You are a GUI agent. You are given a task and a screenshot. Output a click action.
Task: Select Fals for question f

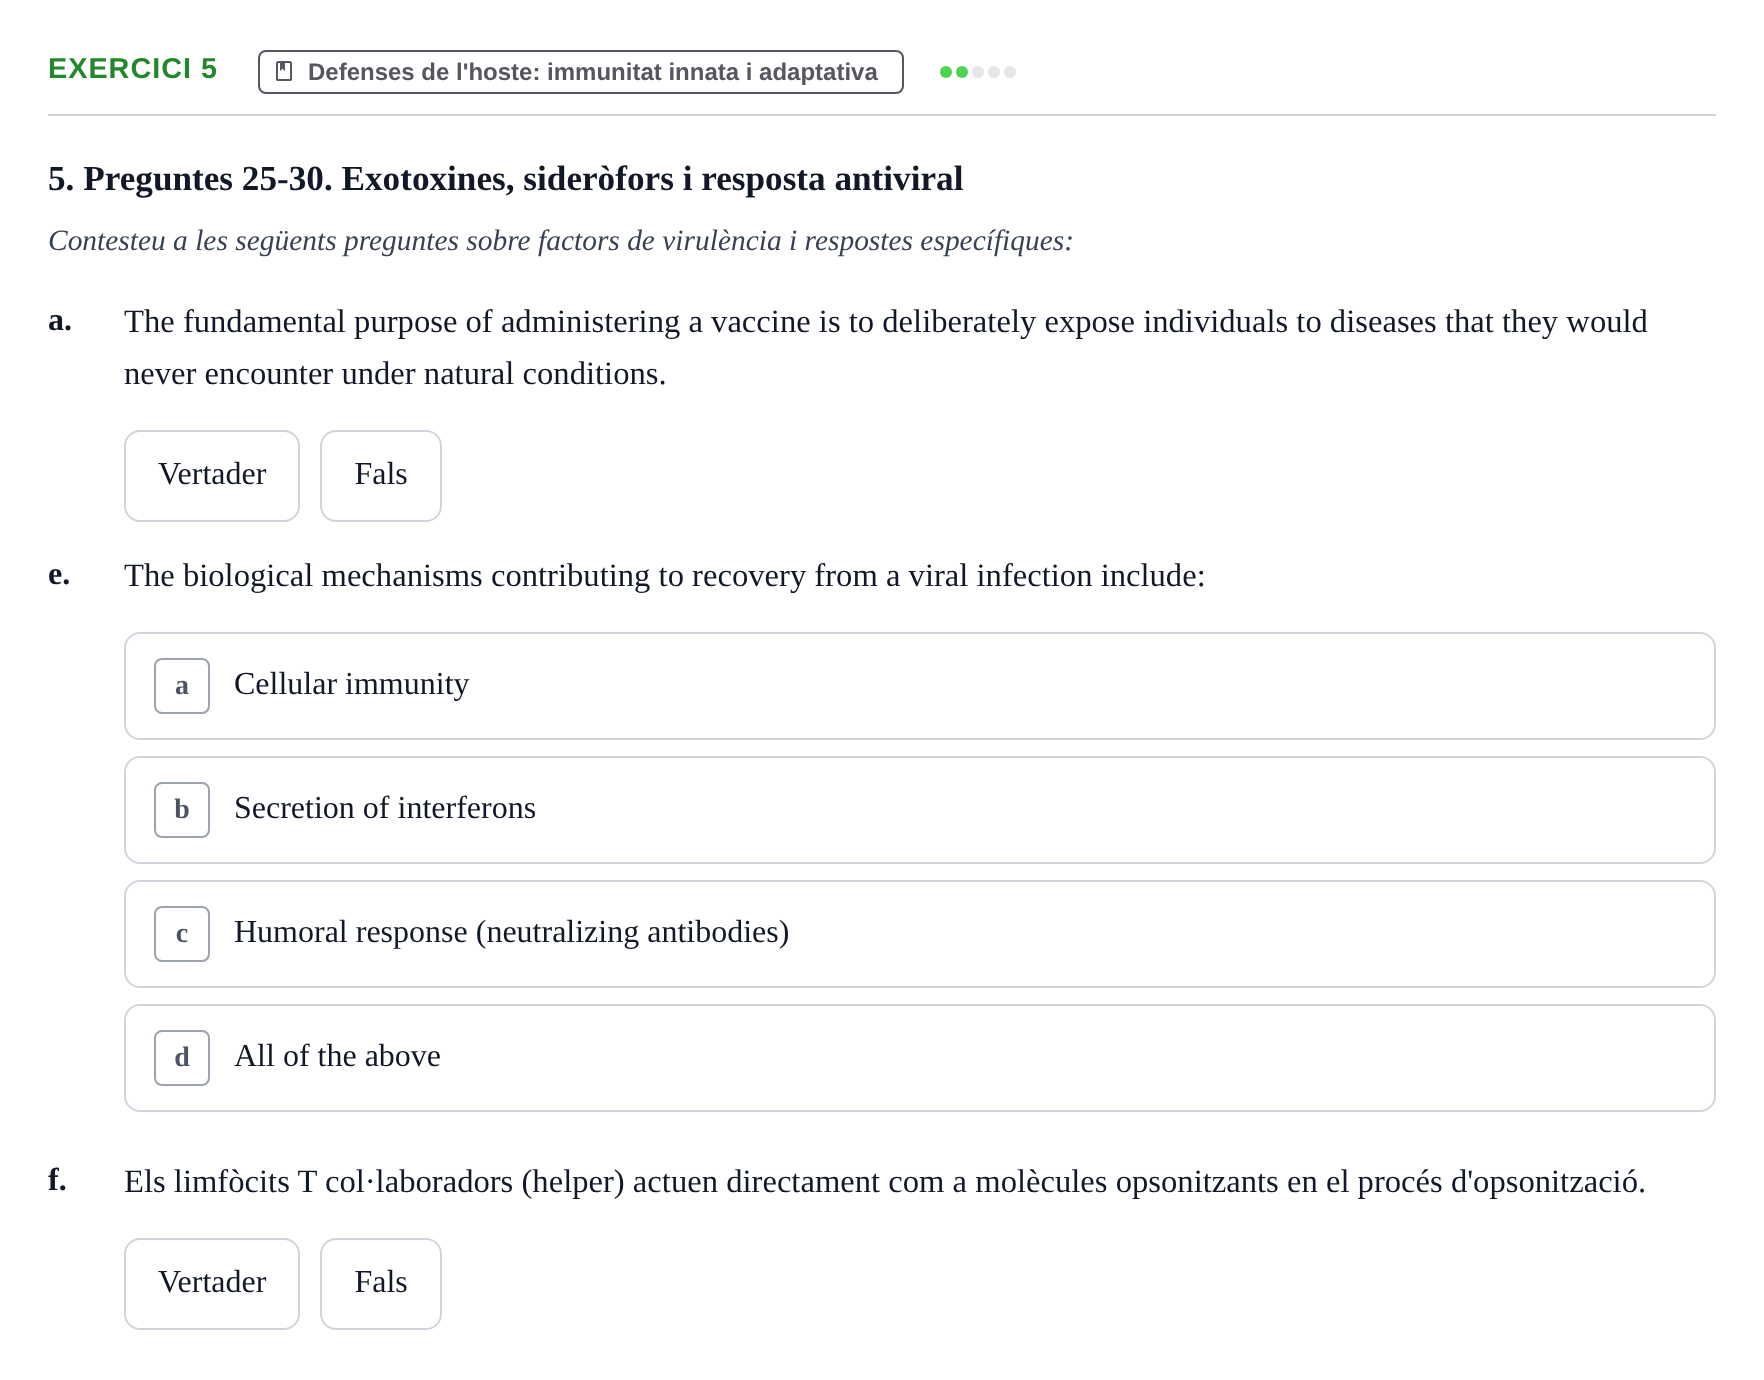click(380, 1284)
